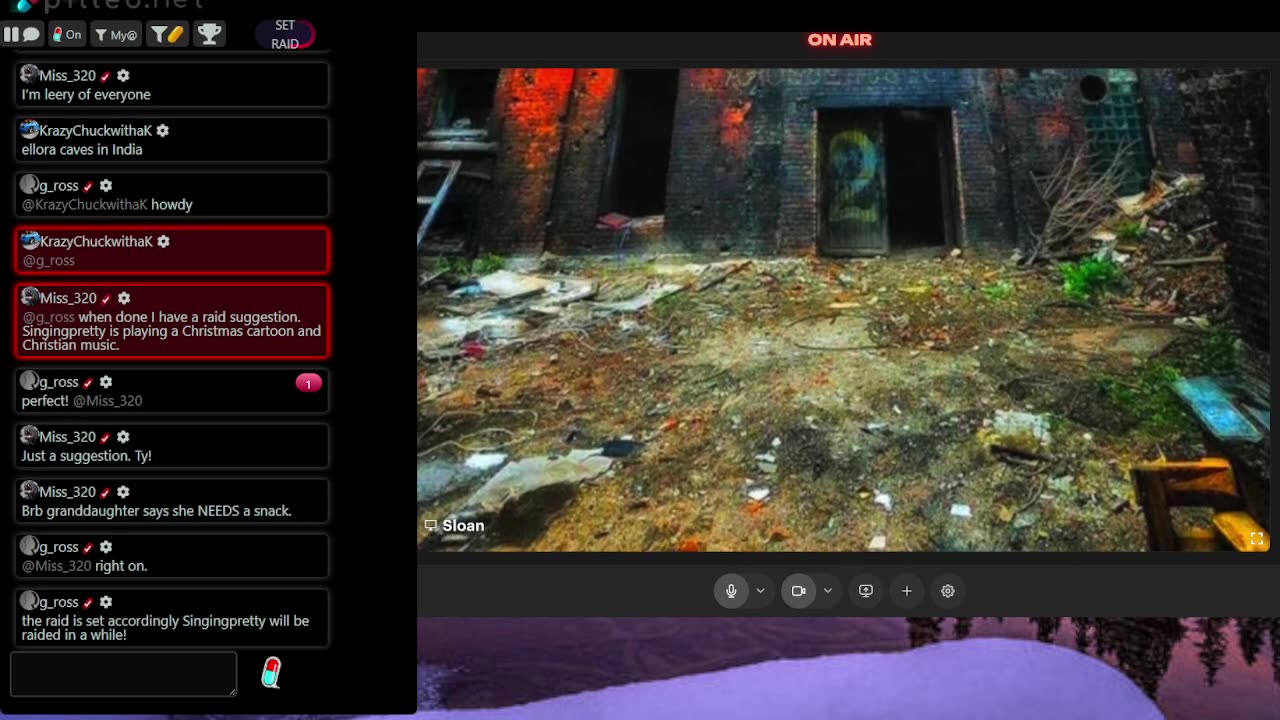Open gear on Miss_320 'Just a suggestion' message
This screenshot has height=720, width=1280.
pos(123,437)
